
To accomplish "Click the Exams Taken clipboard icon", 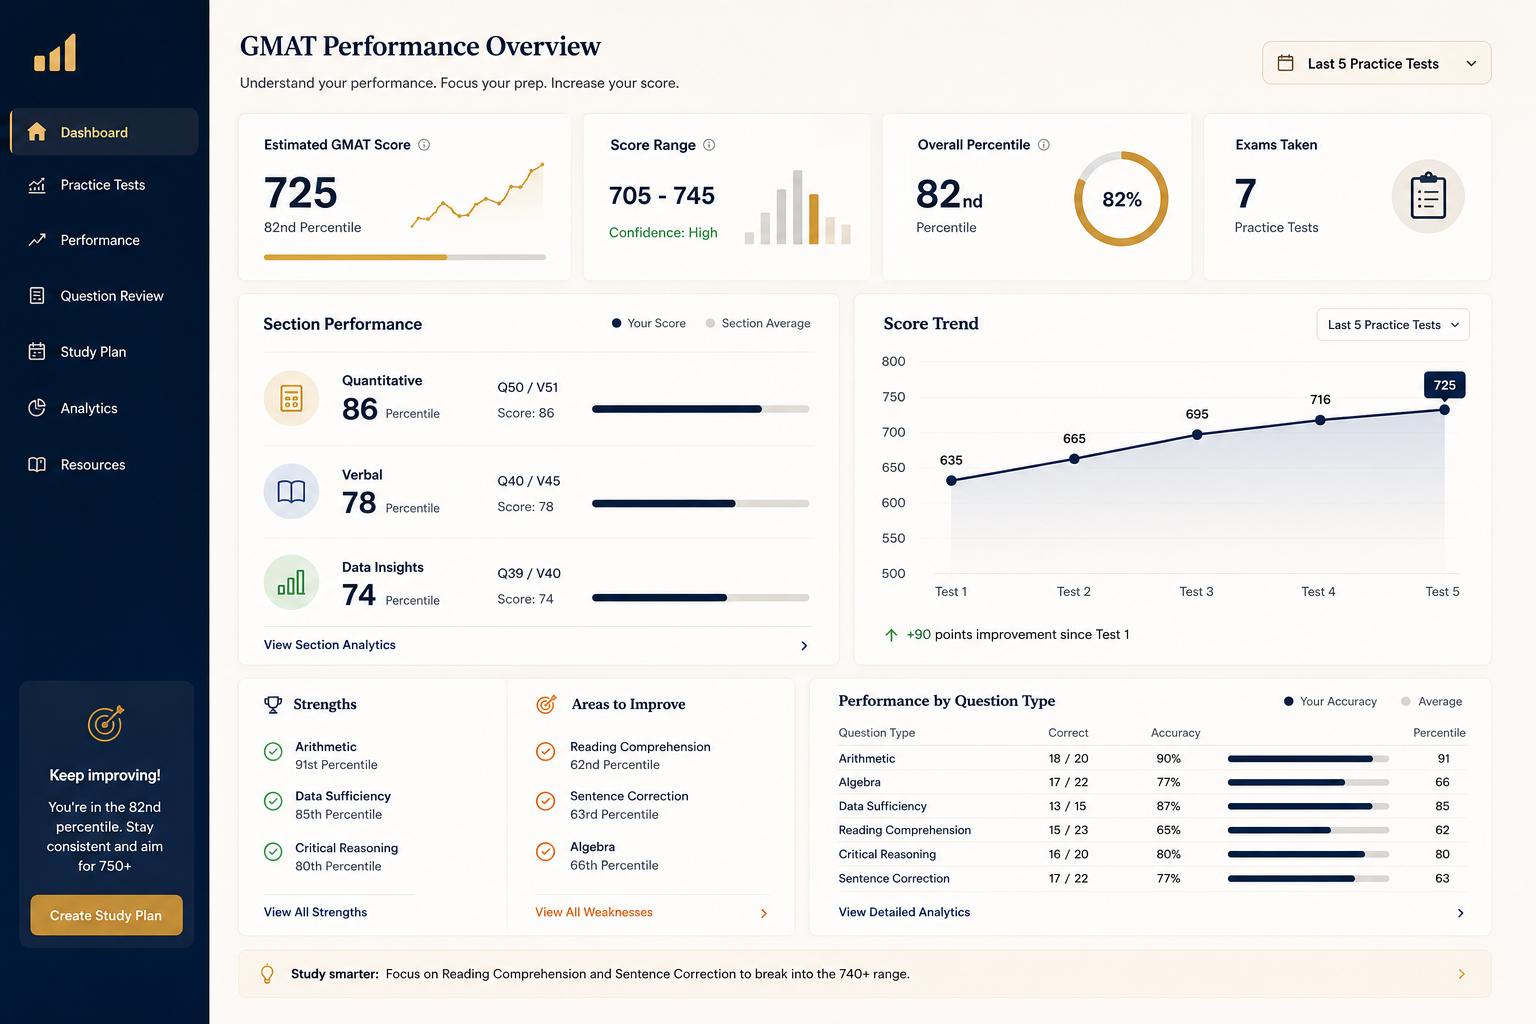I will coord(1428,196).
